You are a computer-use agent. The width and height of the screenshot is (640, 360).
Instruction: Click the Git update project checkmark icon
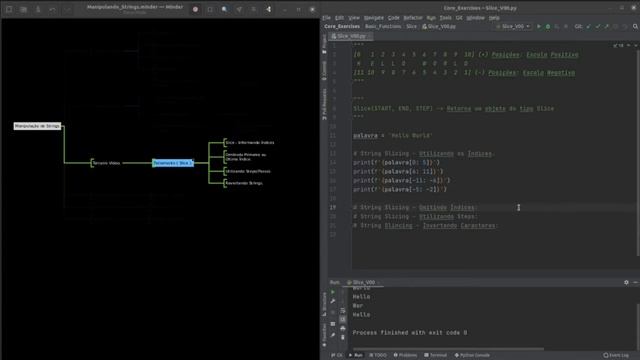589,26
